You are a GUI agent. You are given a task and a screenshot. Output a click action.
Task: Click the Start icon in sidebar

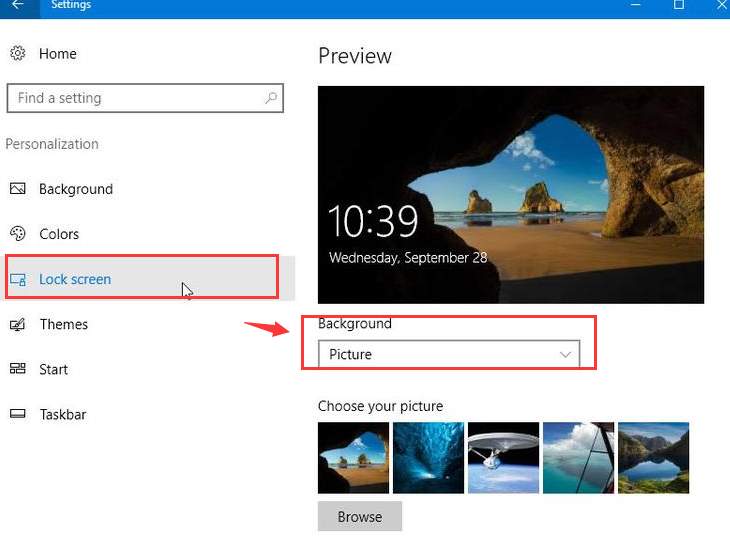pyautogui.click(x=17, y=369)
